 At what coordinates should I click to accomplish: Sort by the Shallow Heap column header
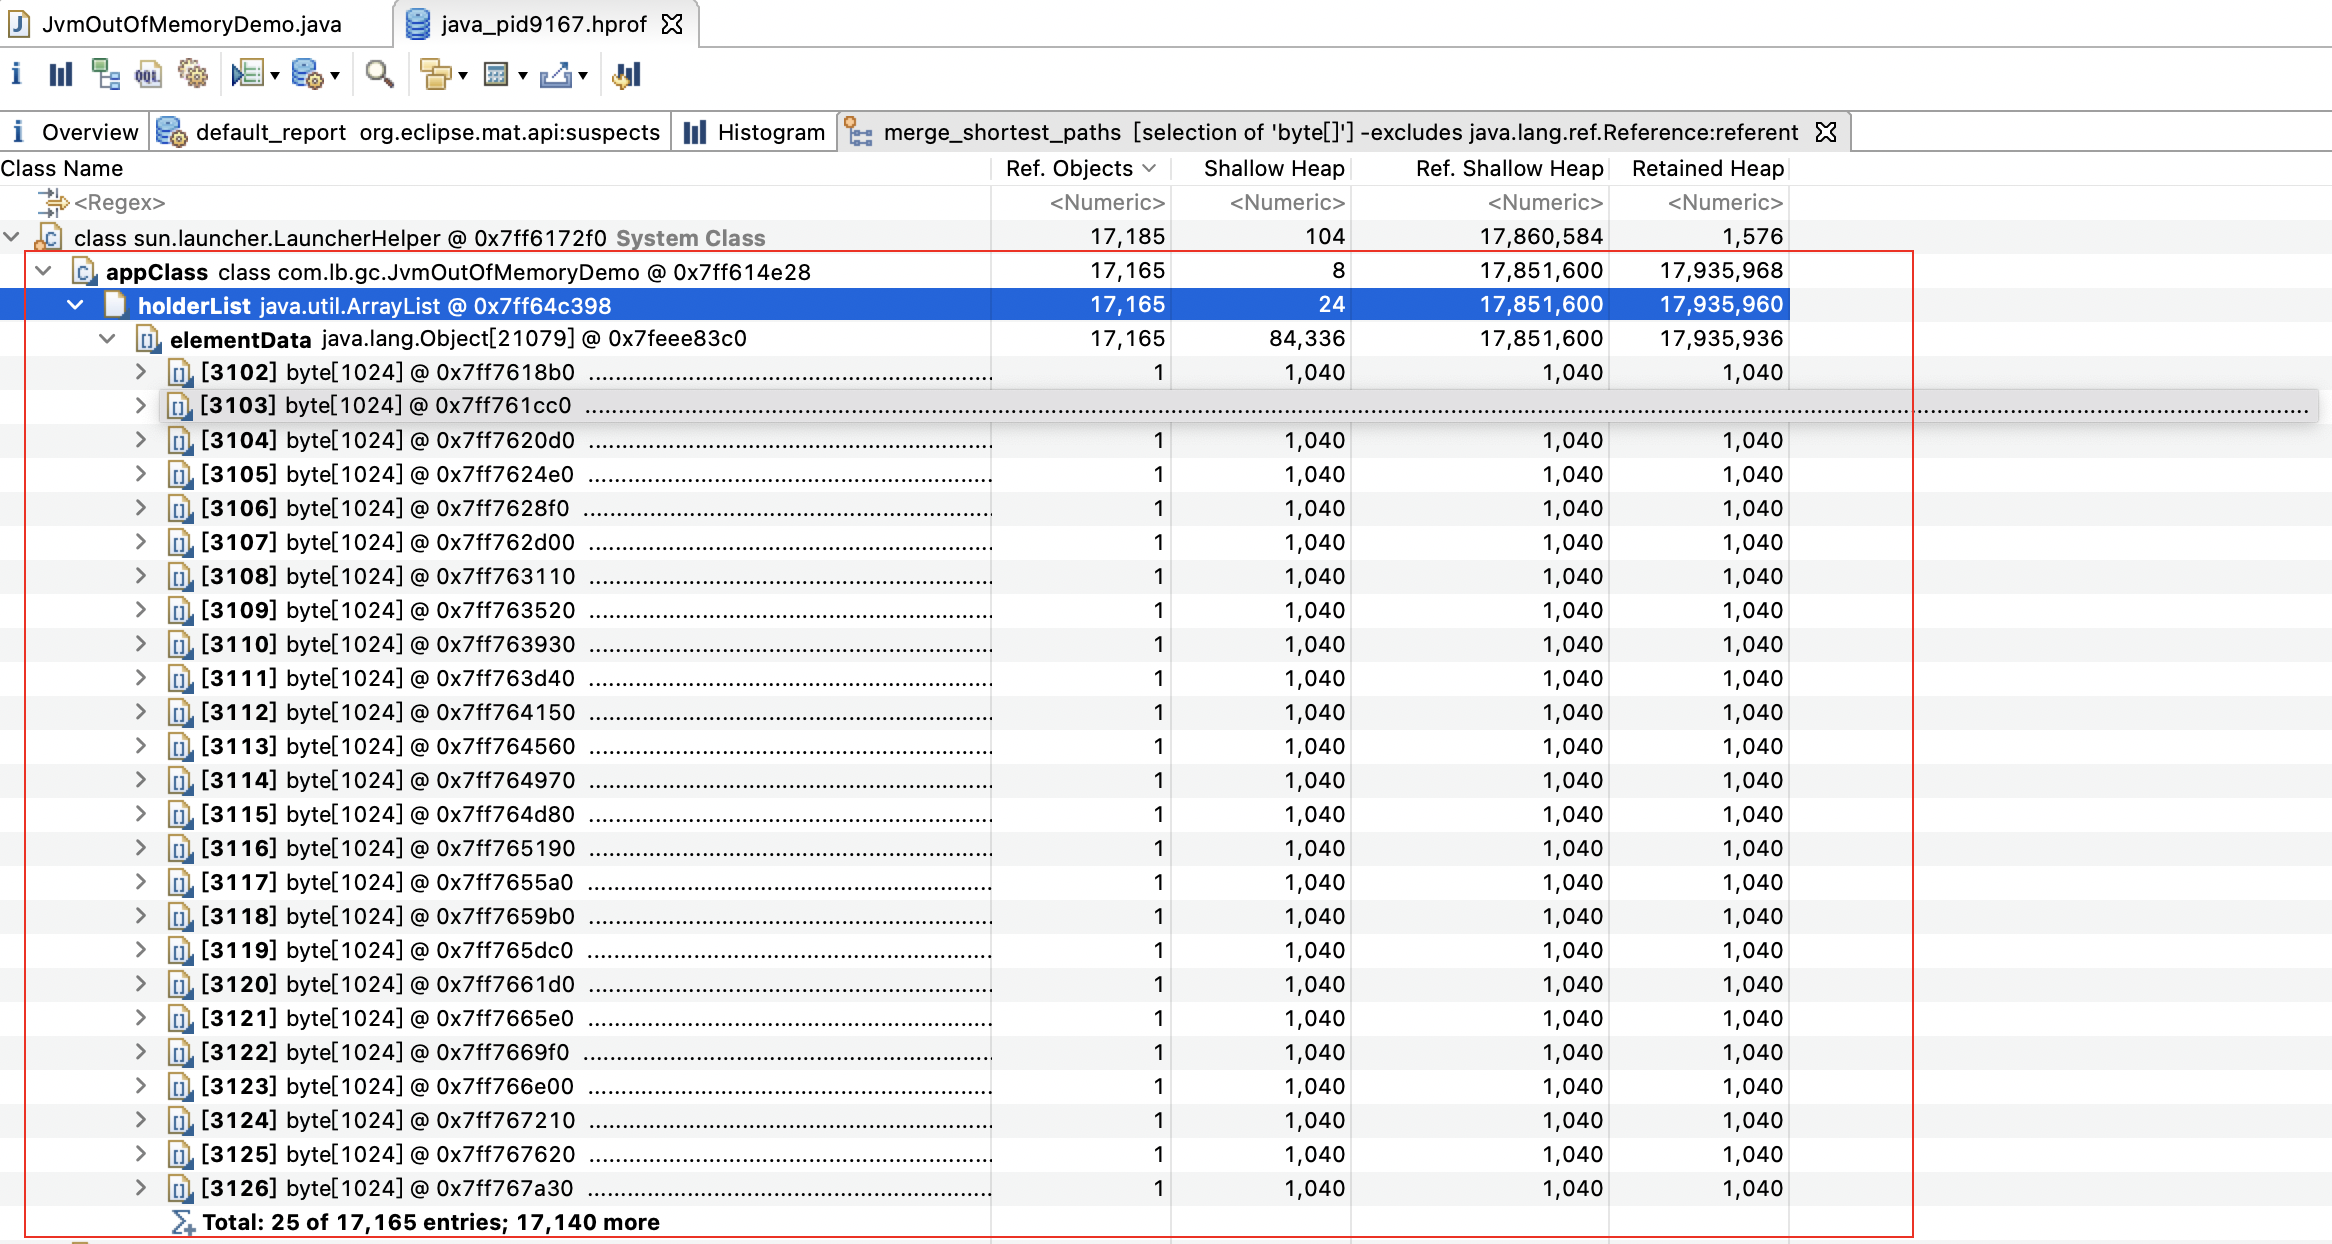[1272, 168]
